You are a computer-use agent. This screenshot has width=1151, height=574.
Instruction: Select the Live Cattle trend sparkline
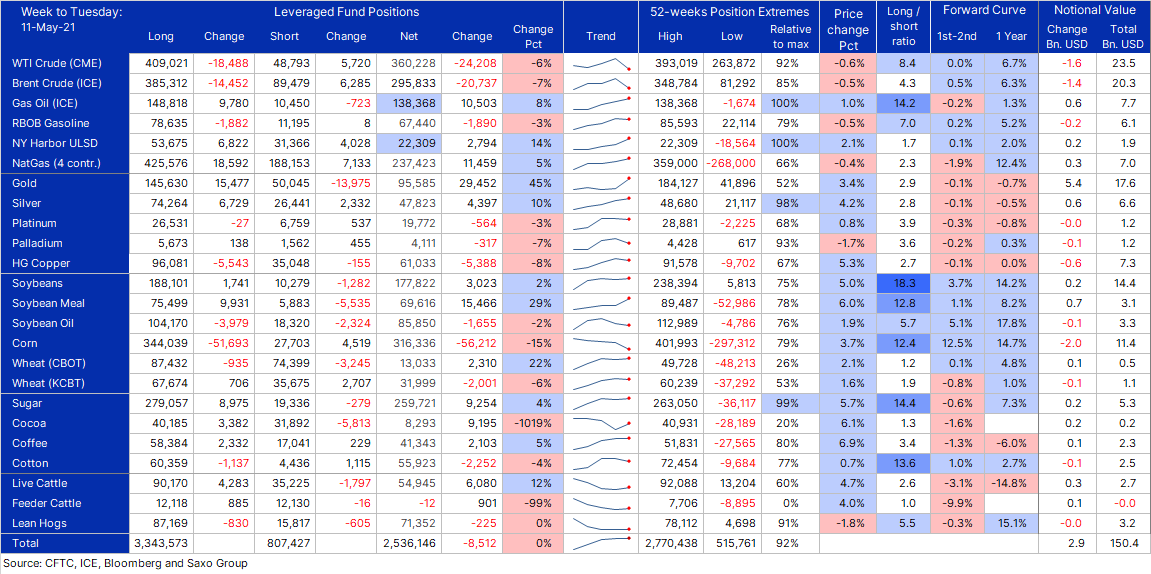click(x=601, y=484)
